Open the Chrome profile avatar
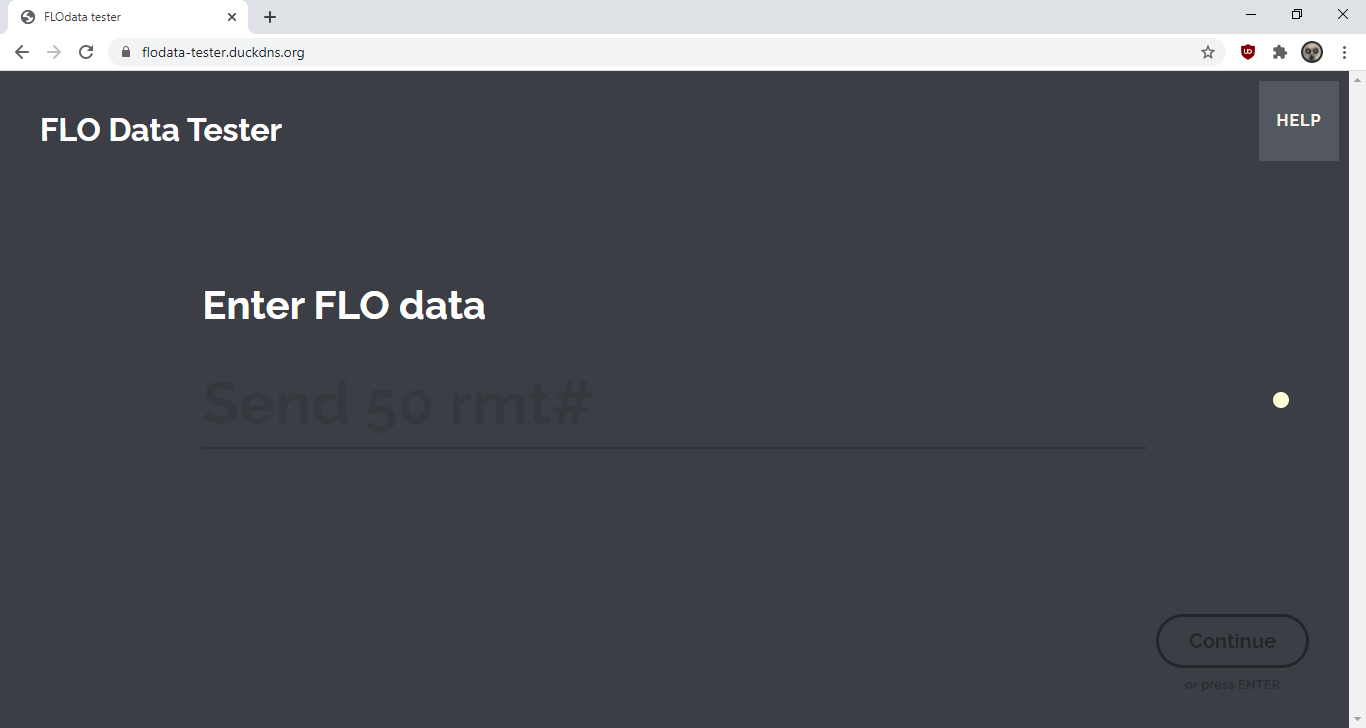1366x728 pixels. click(x=1312, y=52)
